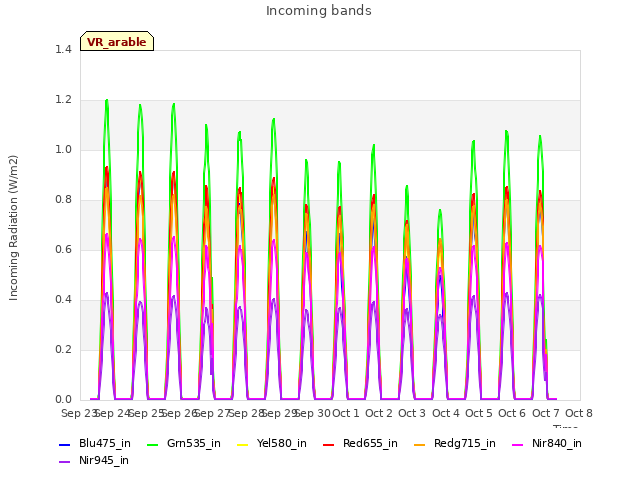
Task: Select the Yel580_in legend entry
Action: pyautogui.click(x=271, y=444)
